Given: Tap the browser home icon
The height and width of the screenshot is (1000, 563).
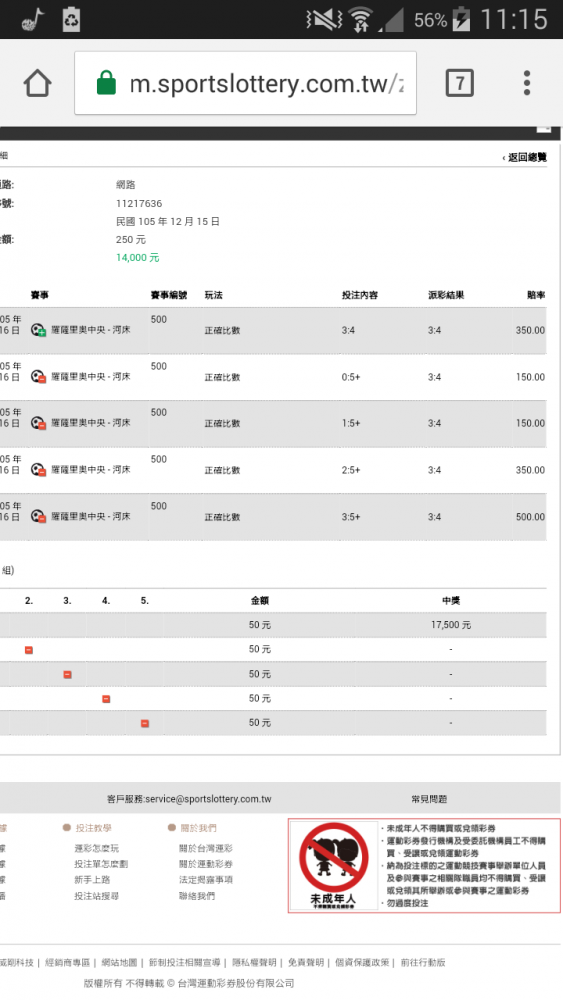Looking at the screenshot, I should tap(38, 84).
